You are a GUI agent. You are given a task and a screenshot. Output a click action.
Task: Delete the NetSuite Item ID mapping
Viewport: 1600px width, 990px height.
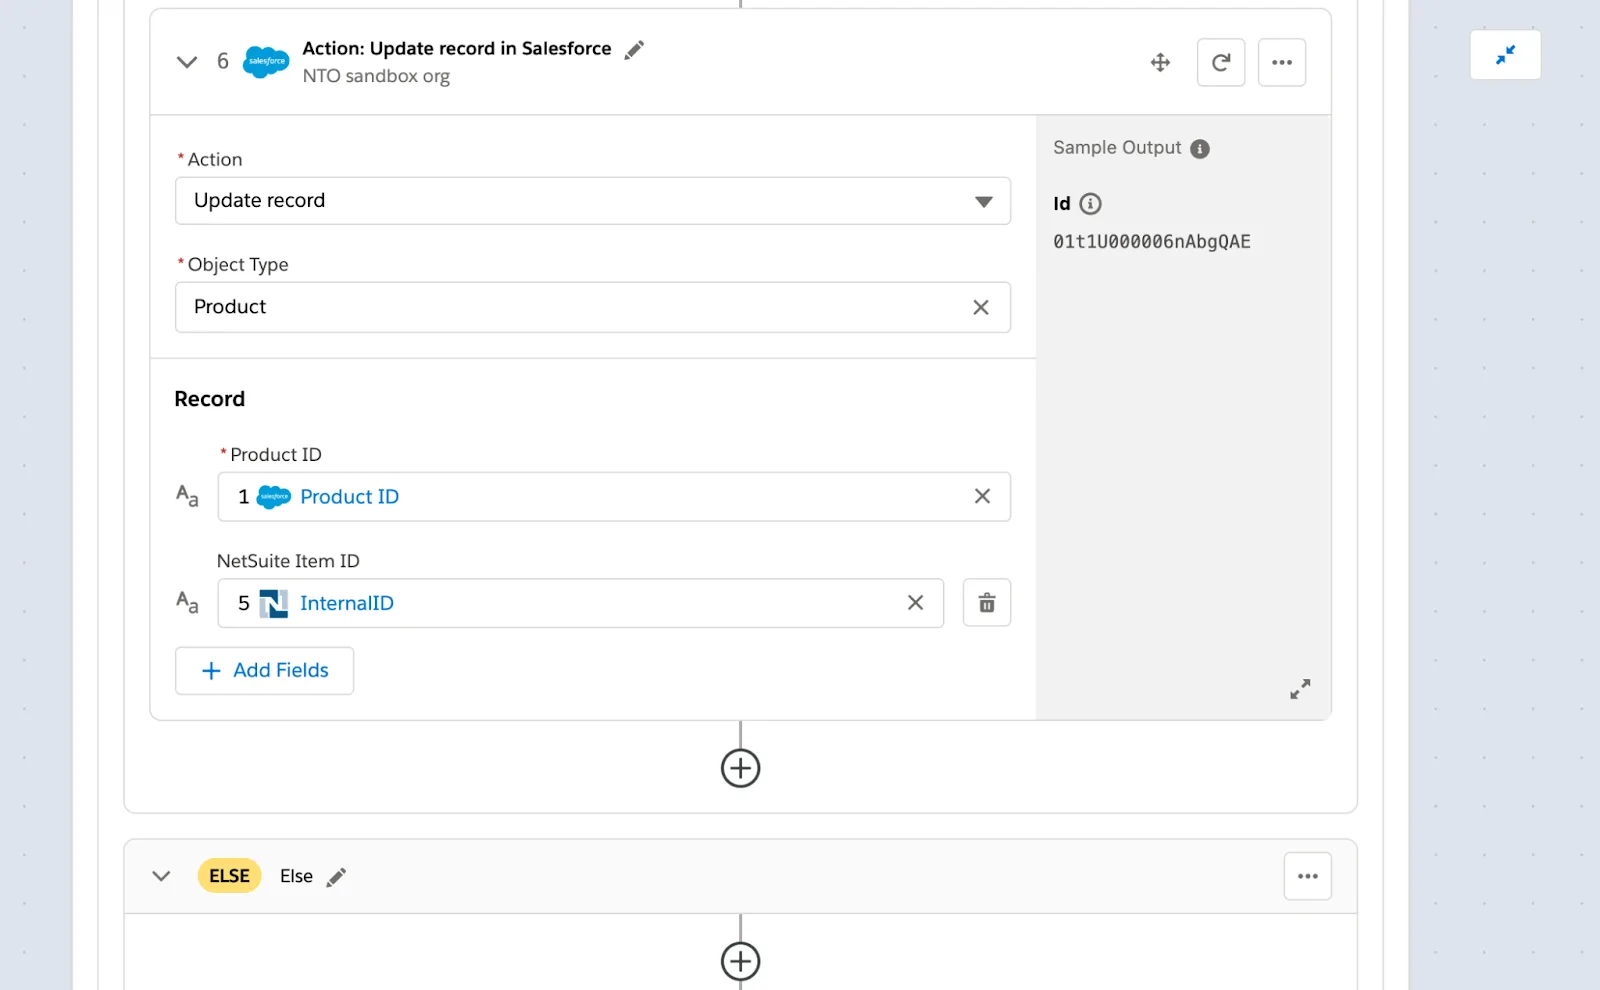pyautogui.click(x=986, y=602)
